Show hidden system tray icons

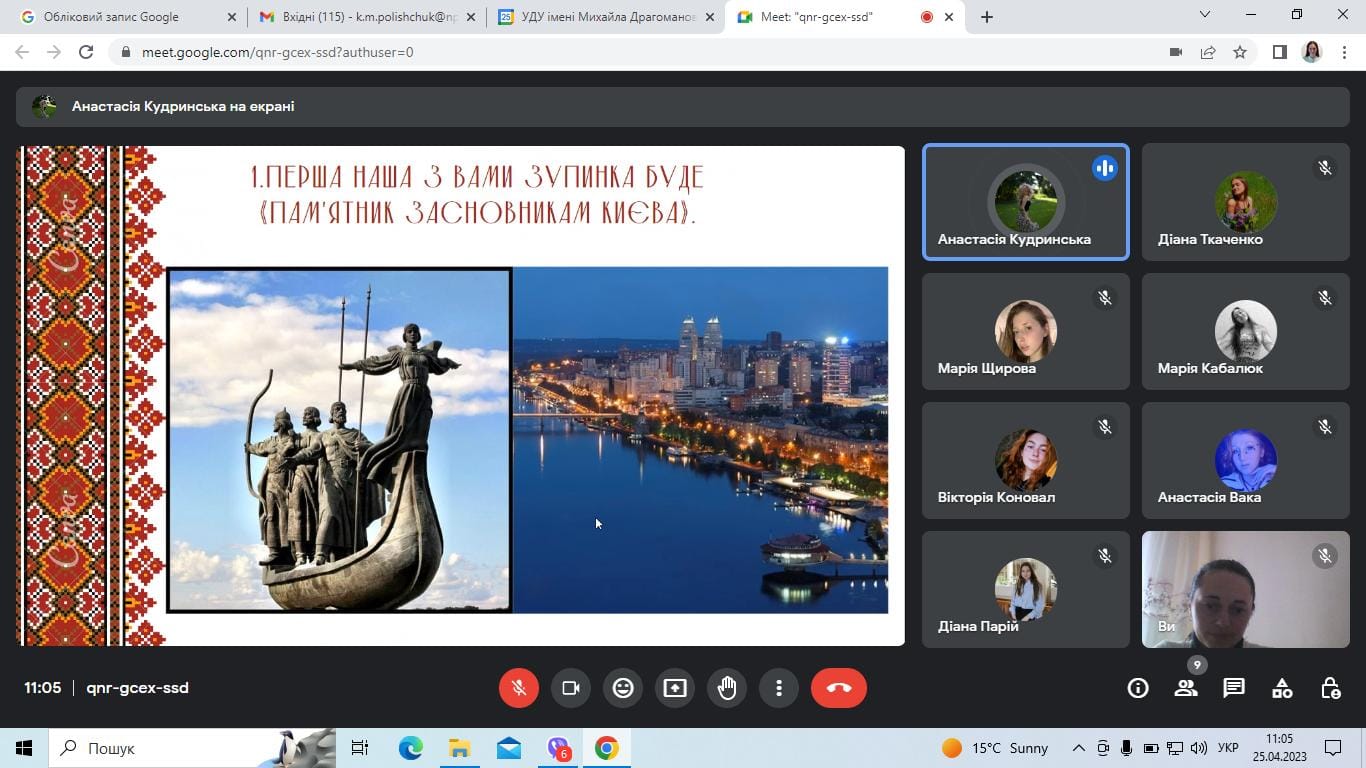[x=1078, y=748]
